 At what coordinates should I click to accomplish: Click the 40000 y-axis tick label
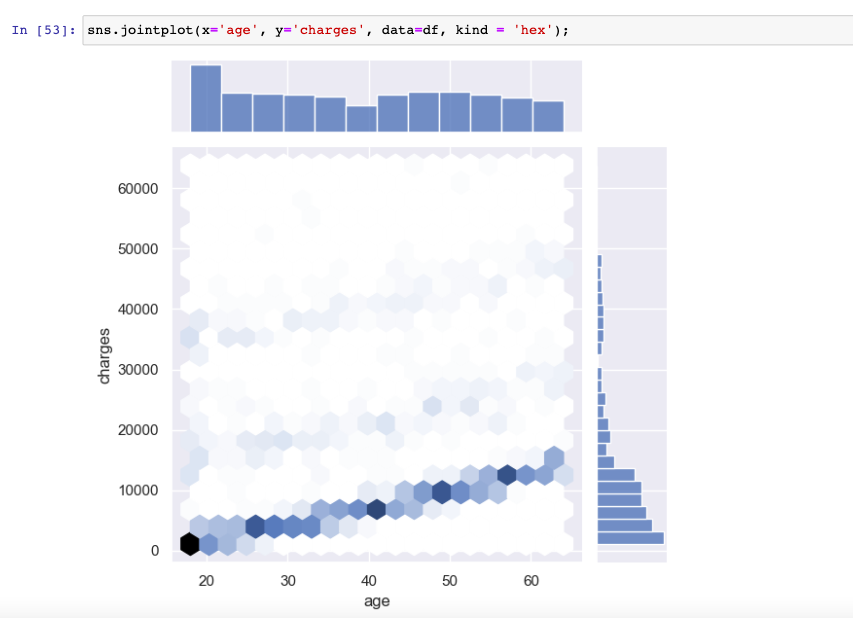[x=138, y=310]
